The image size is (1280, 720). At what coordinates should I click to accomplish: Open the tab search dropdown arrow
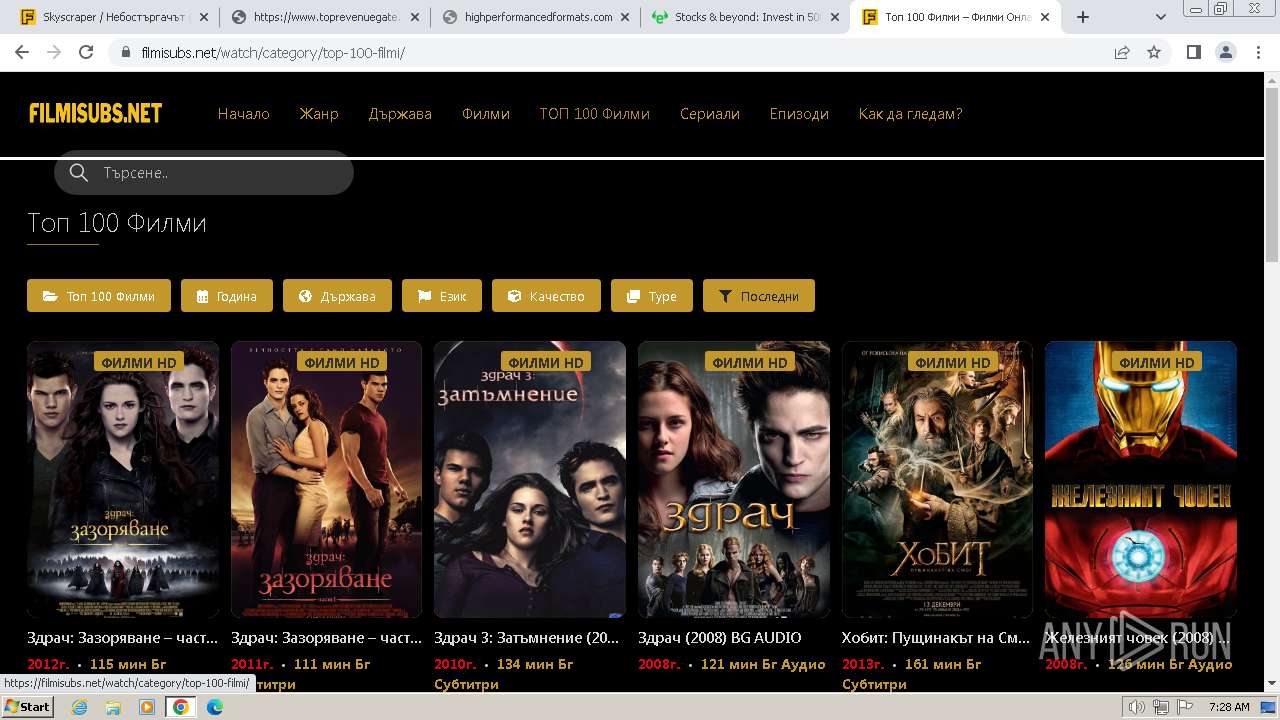click(1161, 17)
